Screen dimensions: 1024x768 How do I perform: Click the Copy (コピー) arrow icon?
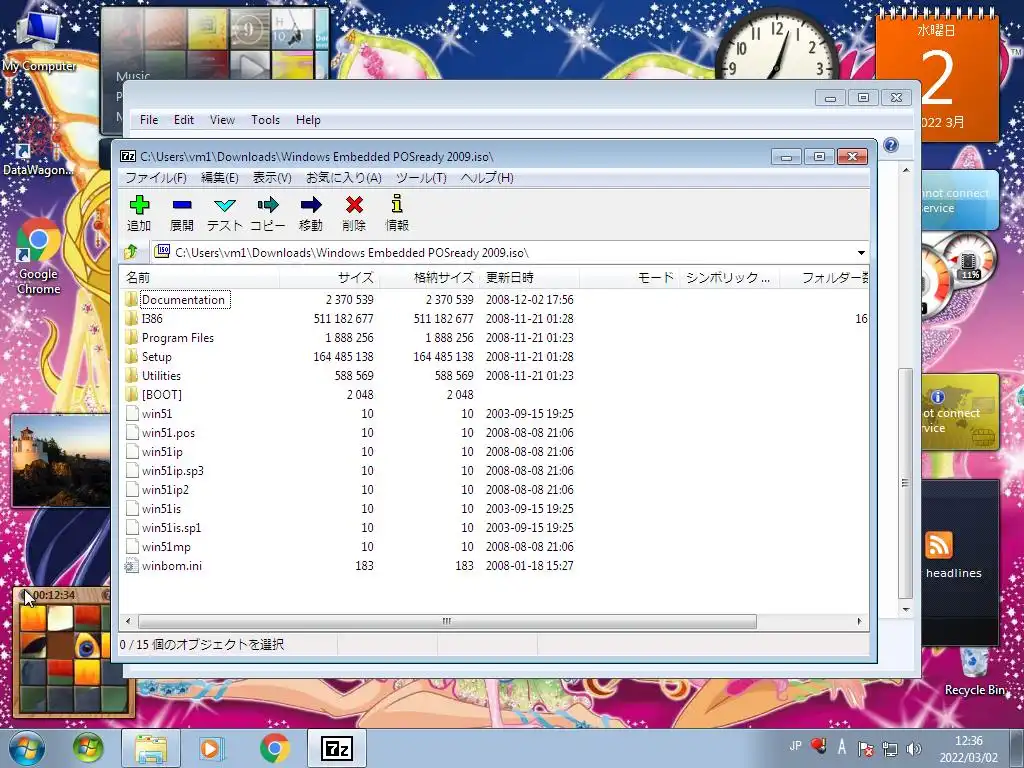coord(268,205)
